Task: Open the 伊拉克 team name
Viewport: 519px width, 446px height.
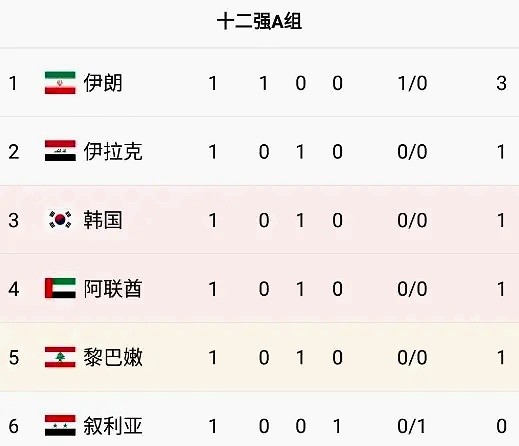Action: tap(113, 151)
